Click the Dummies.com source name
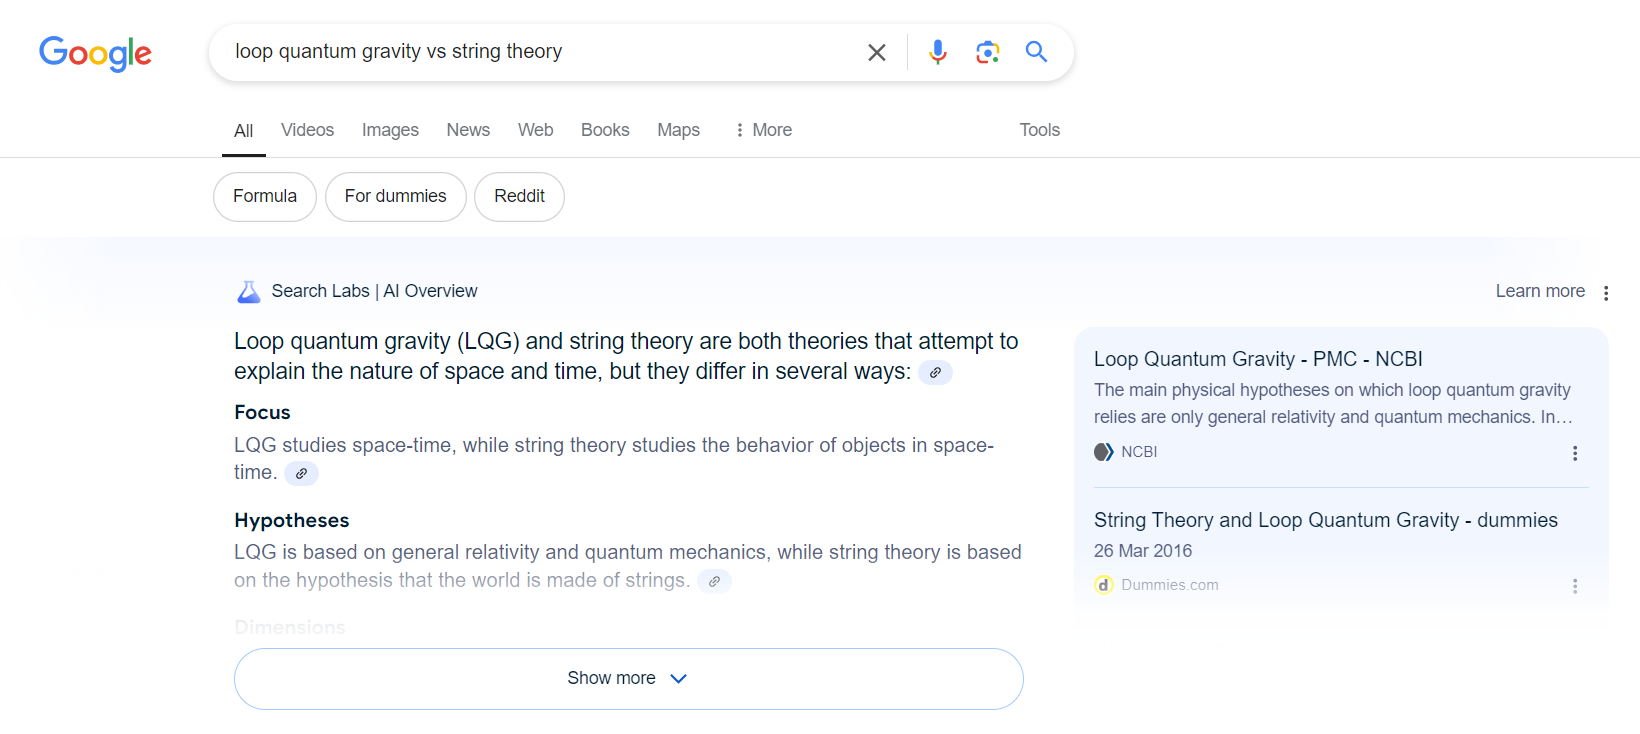The height and width of the screenshot is (734, 1640). coord(1170,585)
